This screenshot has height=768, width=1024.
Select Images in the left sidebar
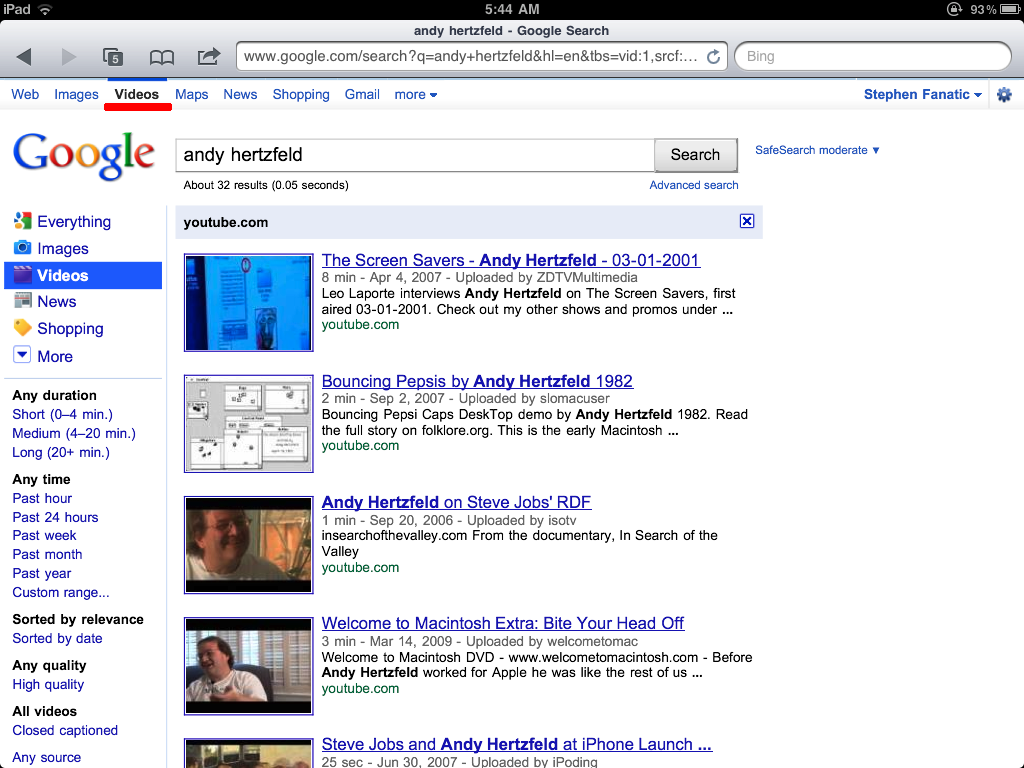tap(62, 249)
